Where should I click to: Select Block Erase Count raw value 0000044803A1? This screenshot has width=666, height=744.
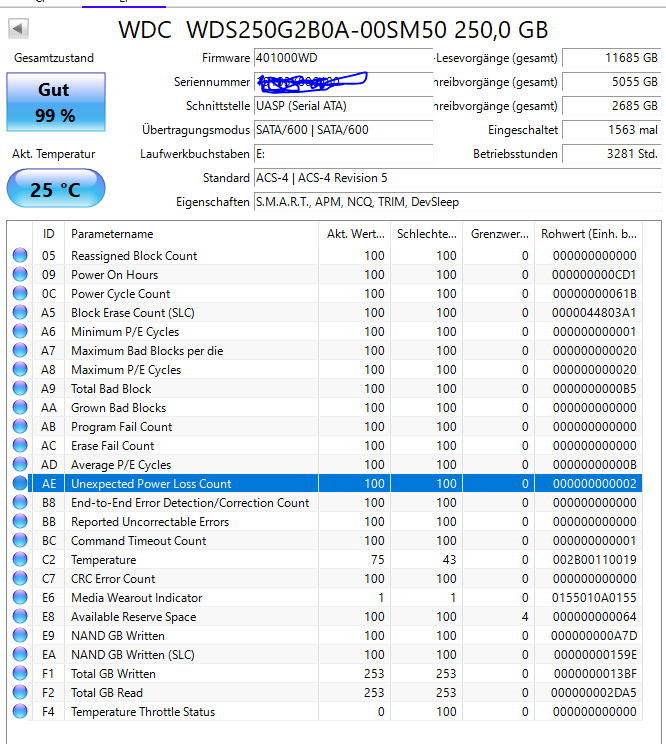tap(594, 313)
